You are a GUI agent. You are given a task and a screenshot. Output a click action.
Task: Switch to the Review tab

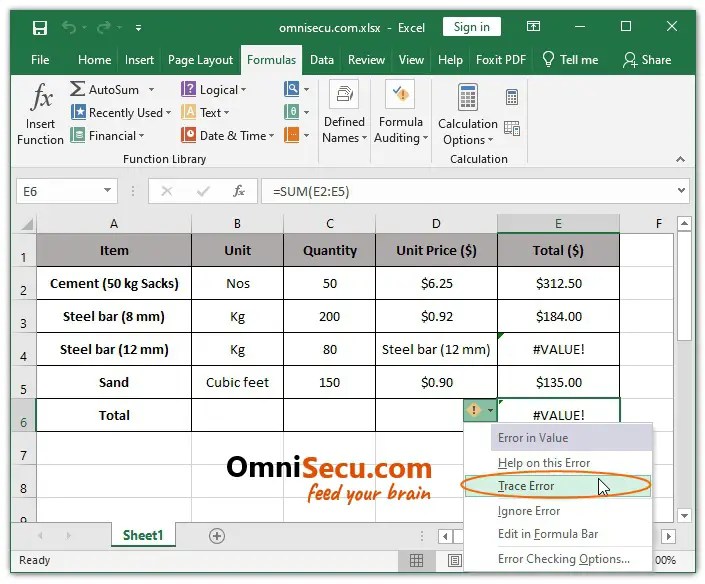(x=366, y=60)
